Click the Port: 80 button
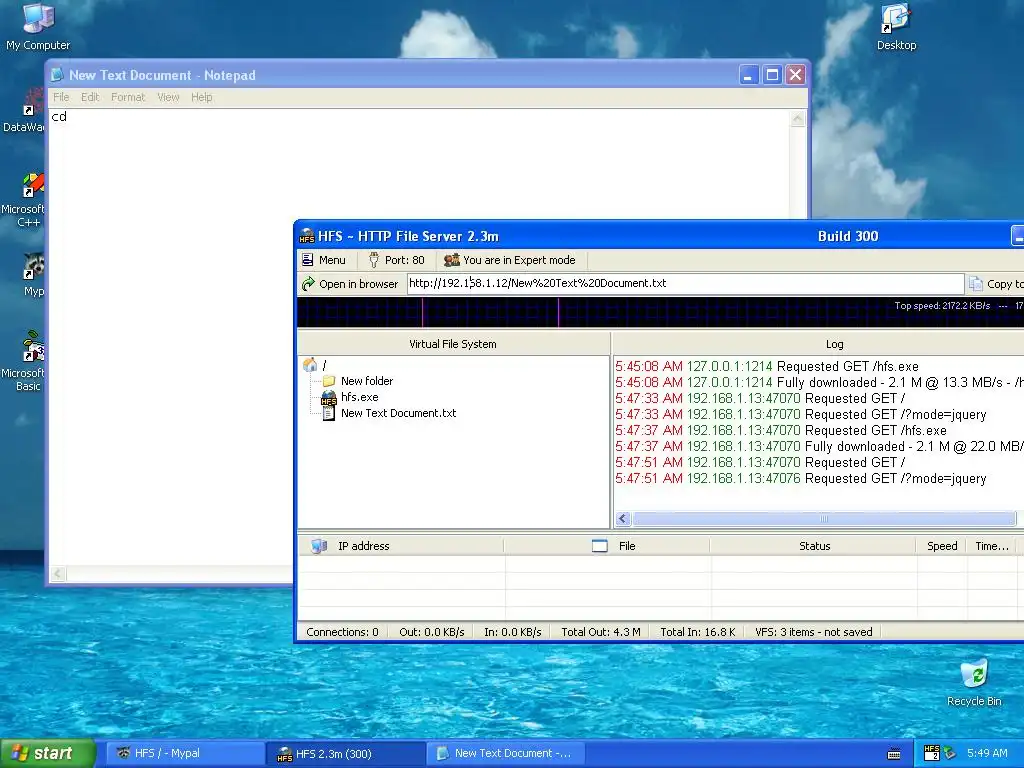1024x768 pixels. (396, 260)
